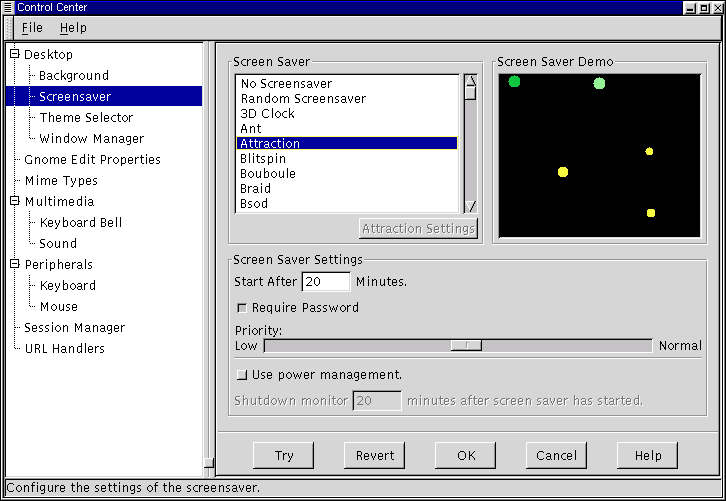Collapse the Peripherals tree node

pos(14,264)
